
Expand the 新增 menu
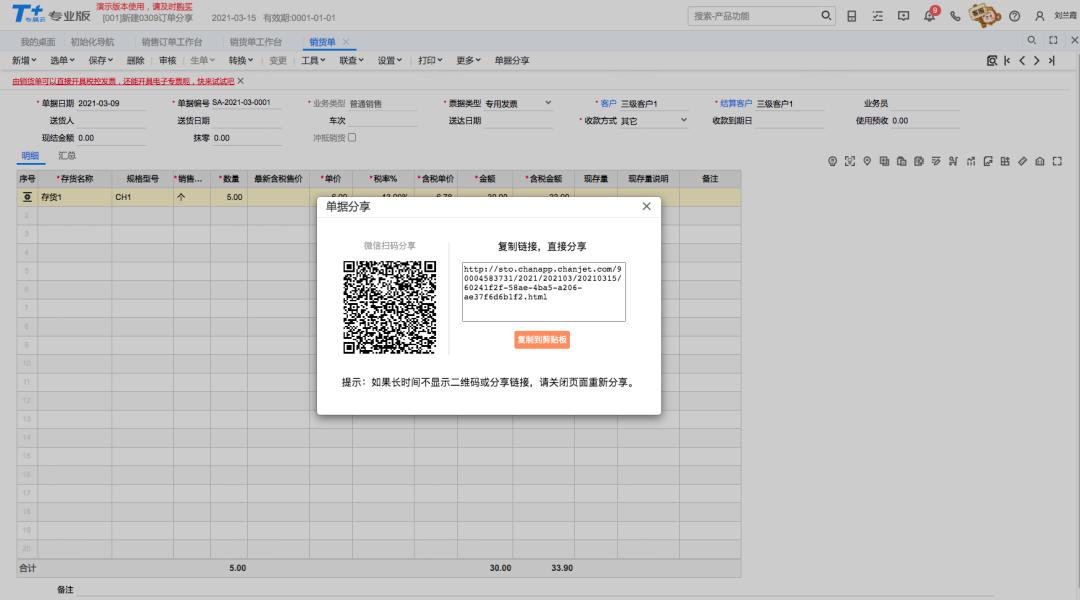tap(24, 61)
